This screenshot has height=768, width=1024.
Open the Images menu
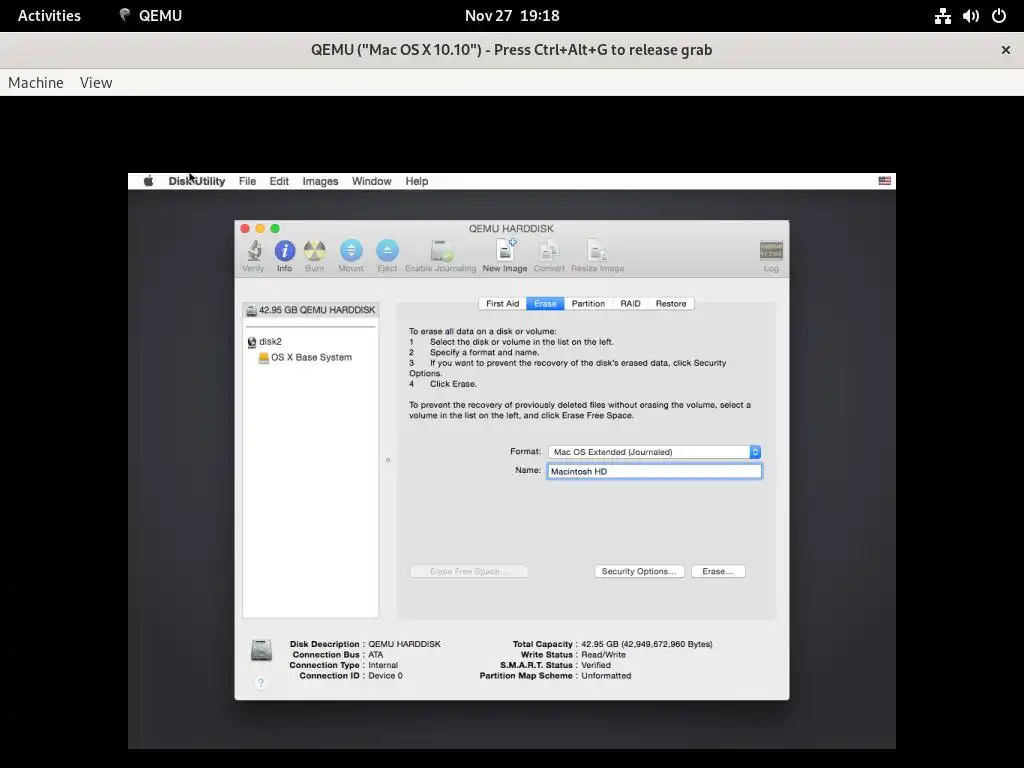point(320,182)
